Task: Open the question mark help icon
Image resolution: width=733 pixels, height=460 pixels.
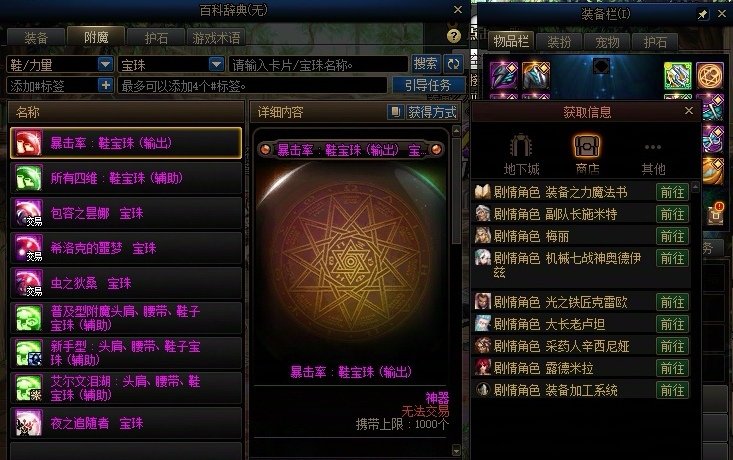Action: (453, 36)
